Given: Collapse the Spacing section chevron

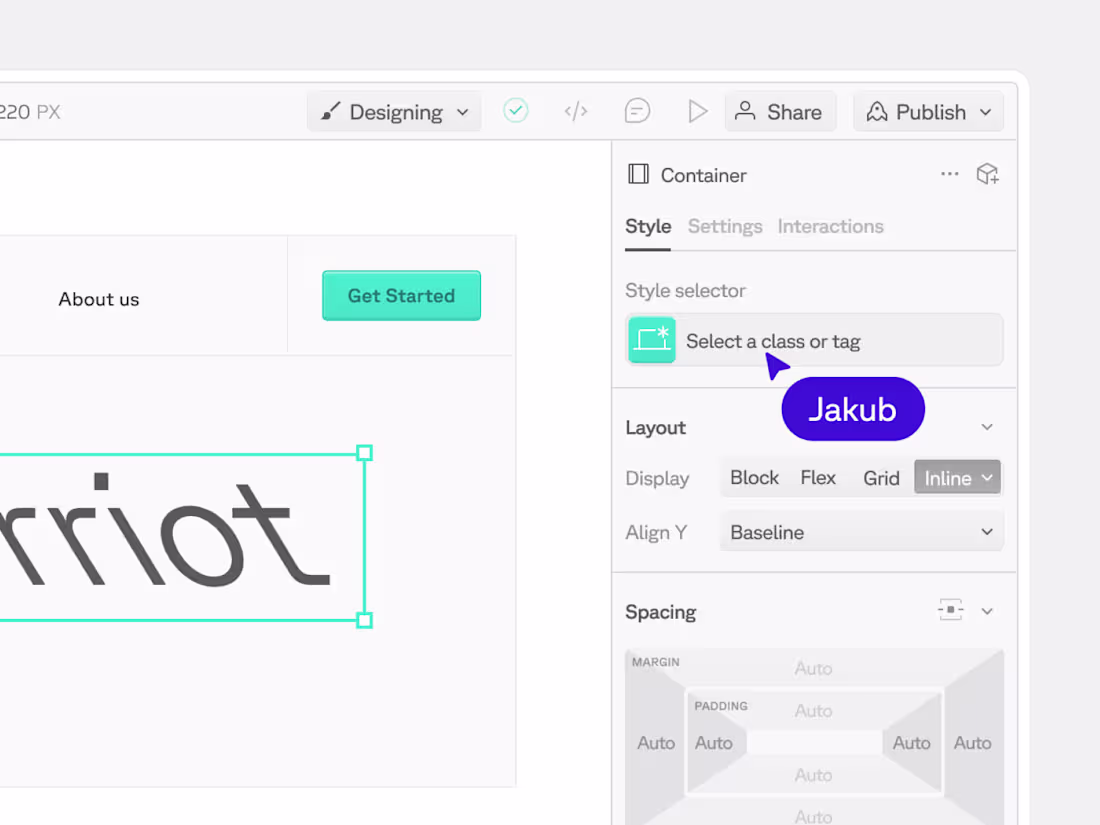Looking at the screenshot, I should click(x=987, y=611).
